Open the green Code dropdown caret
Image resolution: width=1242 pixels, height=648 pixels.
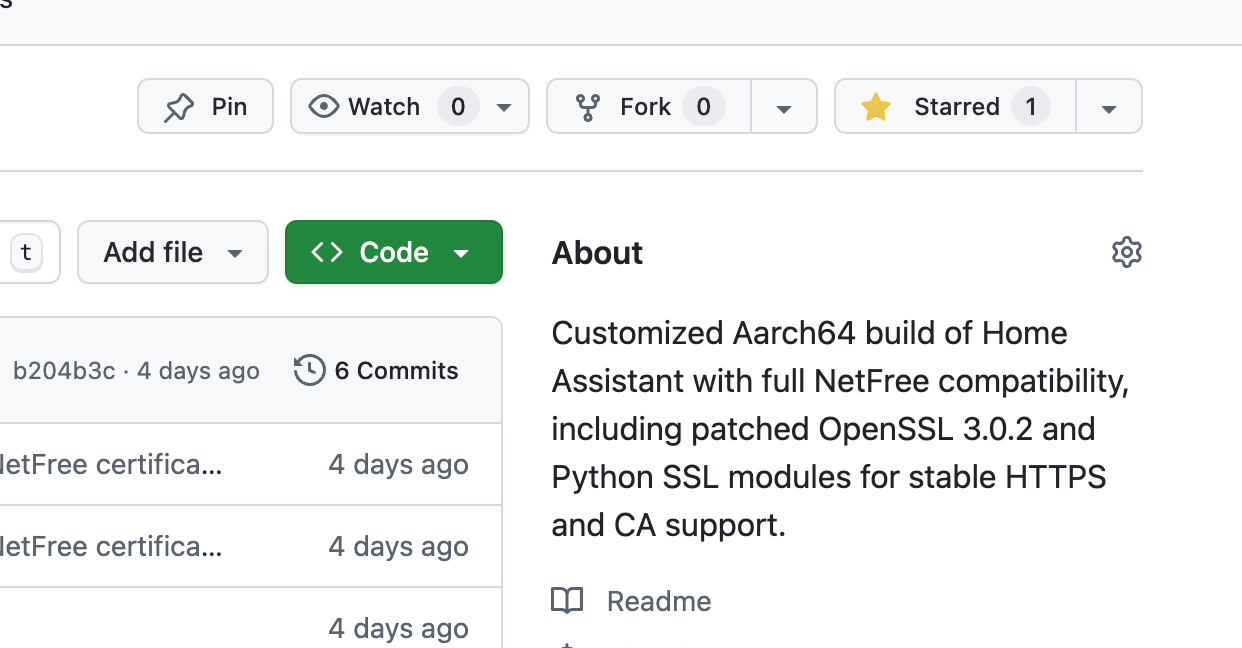tap(461, 253)
